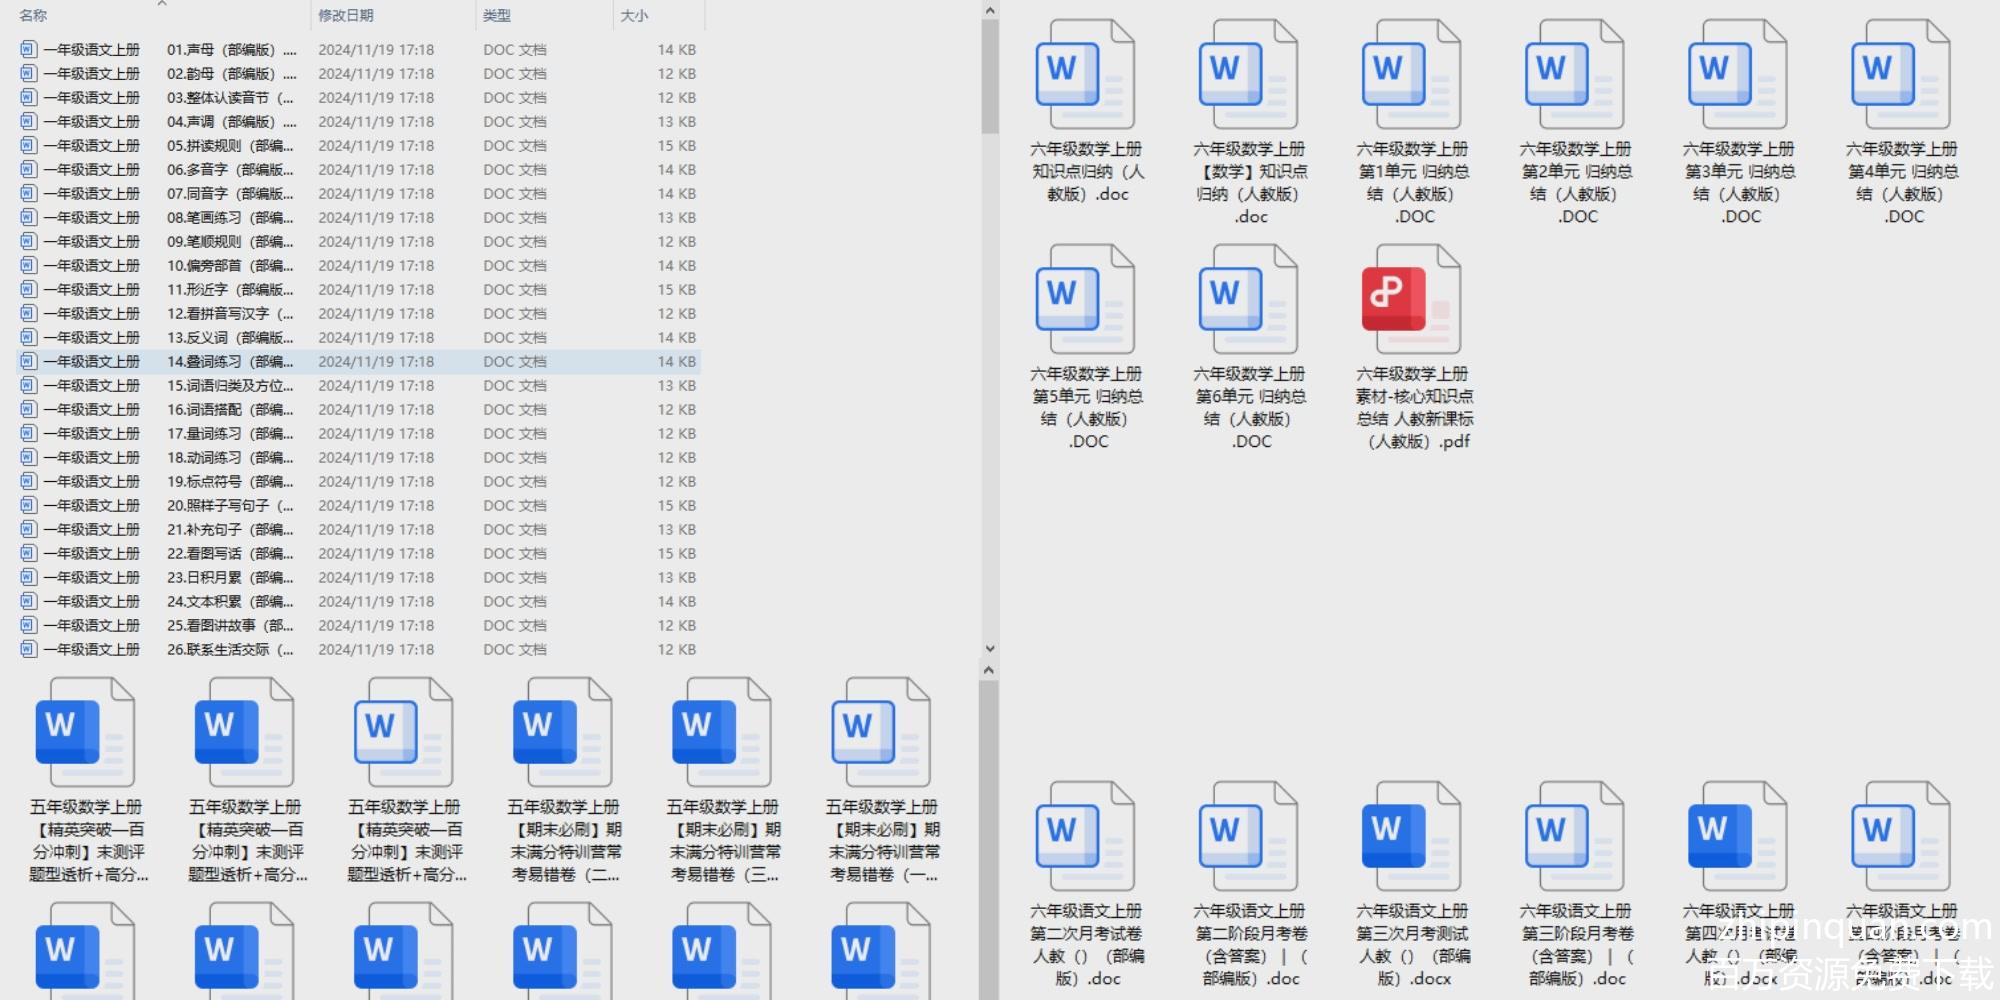Select the 26.联系生活交际 file entry
The height and width of the screenshot is (1000, 2000).
click(x=230, y=650)
